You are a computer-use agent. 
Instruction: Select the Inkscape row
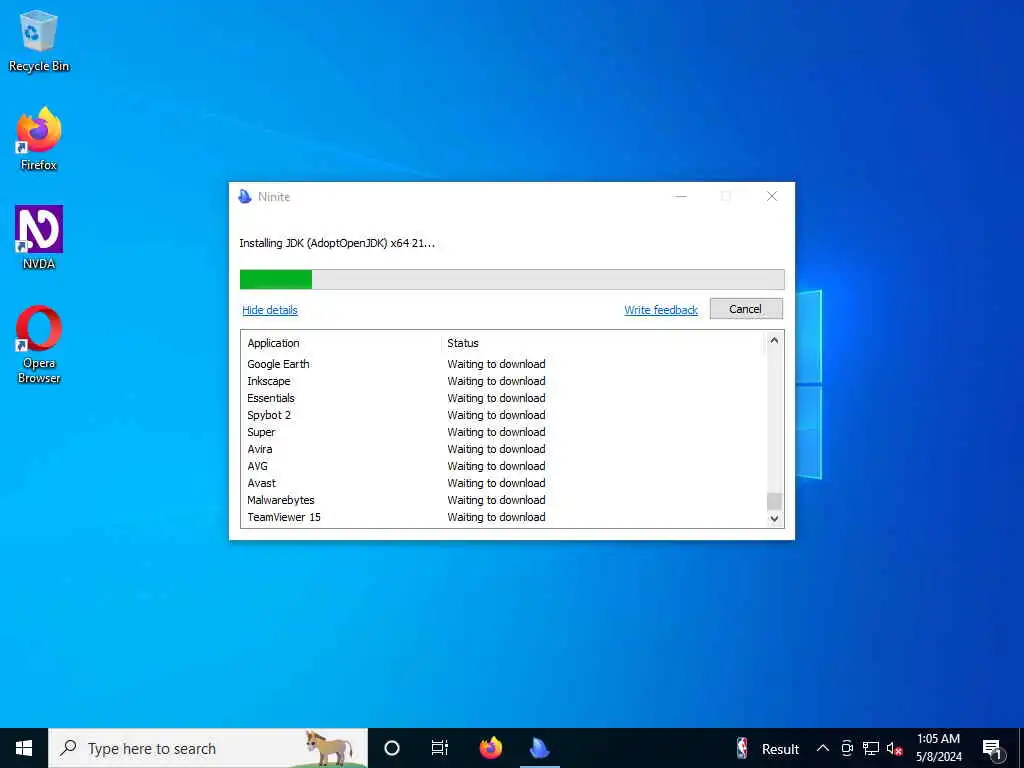[x=503, y=381]
